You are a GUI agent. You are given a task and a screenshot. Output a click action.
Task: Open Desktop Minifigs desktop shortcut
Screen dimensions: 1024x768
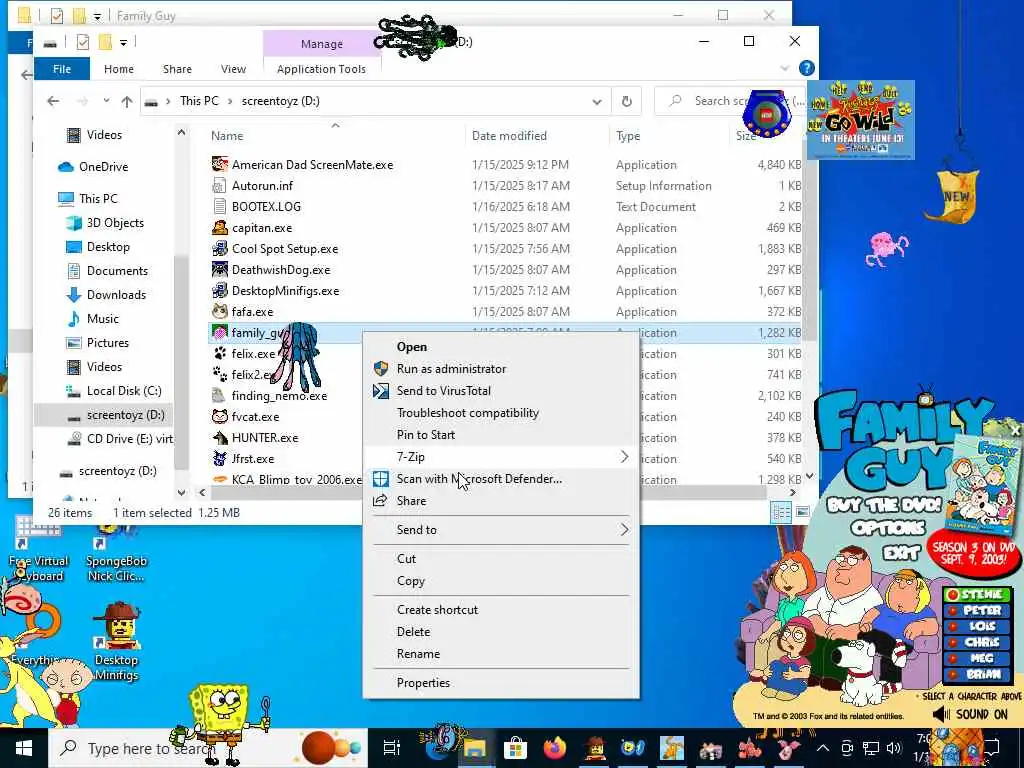click(x=116, y=641)
